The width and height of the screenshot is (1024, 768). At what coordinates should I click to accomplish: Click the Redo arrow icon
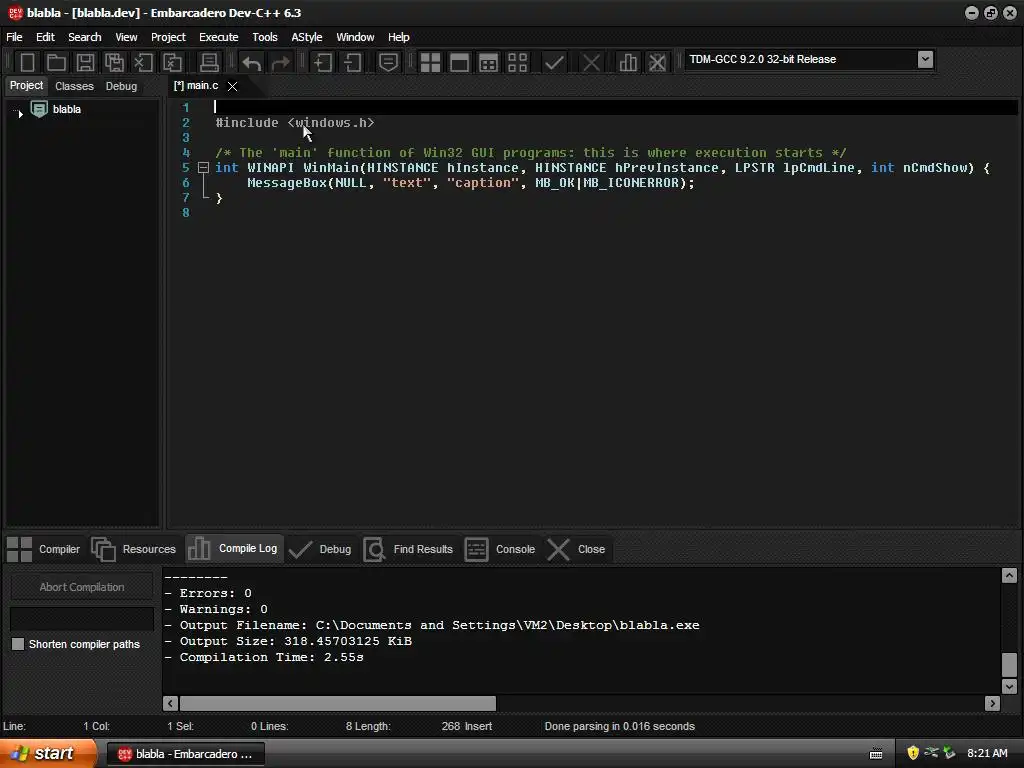[x=281, y=63]
